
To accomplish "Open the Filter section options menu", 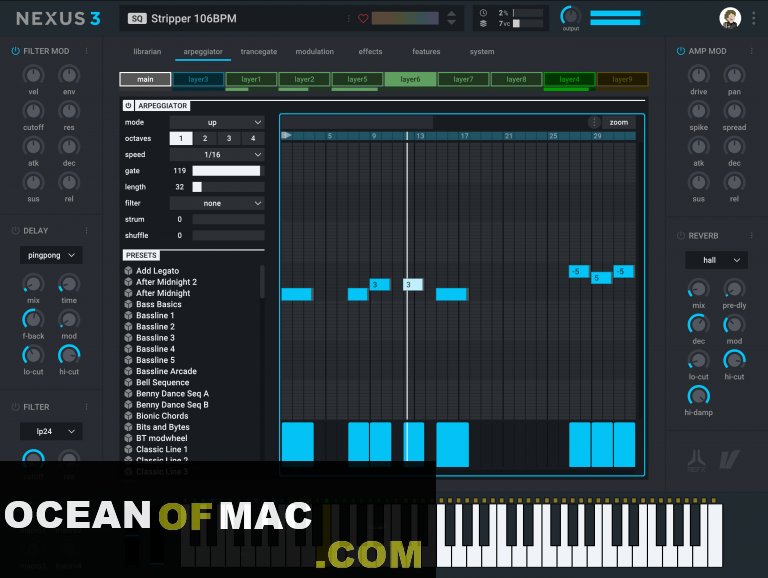I will click(x=87, y=407).
